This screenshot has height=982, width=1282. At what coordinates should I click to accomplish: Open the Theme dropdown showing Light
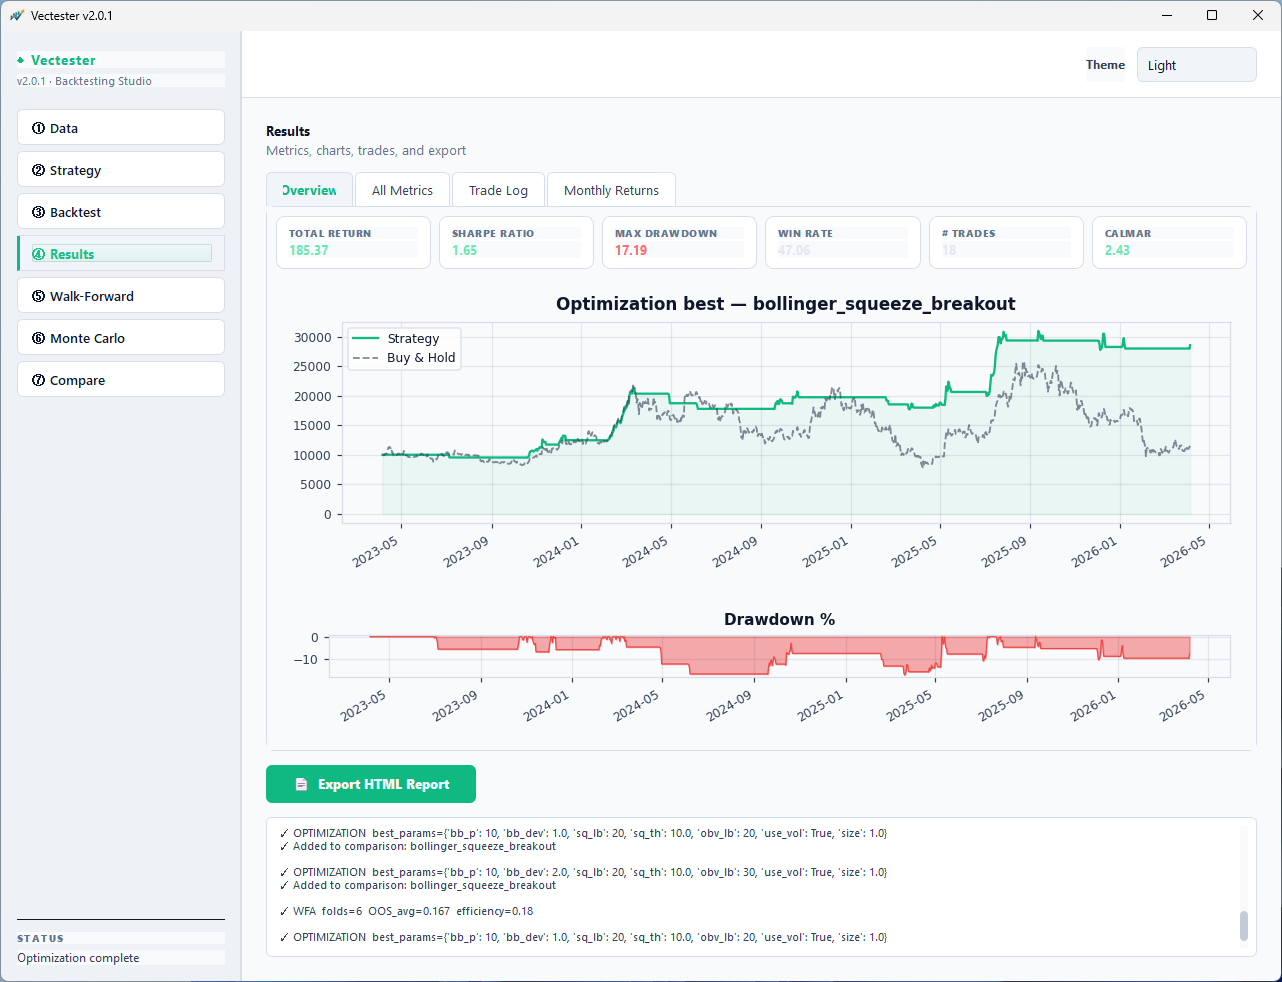point(1196,64)
